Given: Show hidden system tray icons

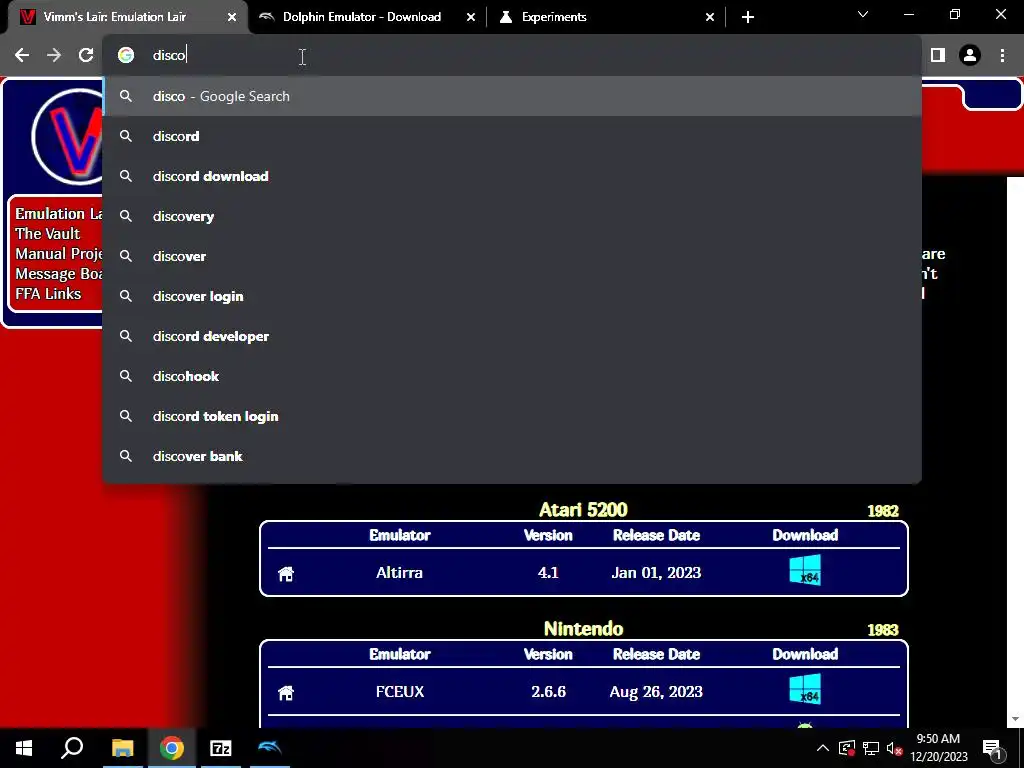Looking at the screenshot, I should pyautogui.click(x=823, y=748).
